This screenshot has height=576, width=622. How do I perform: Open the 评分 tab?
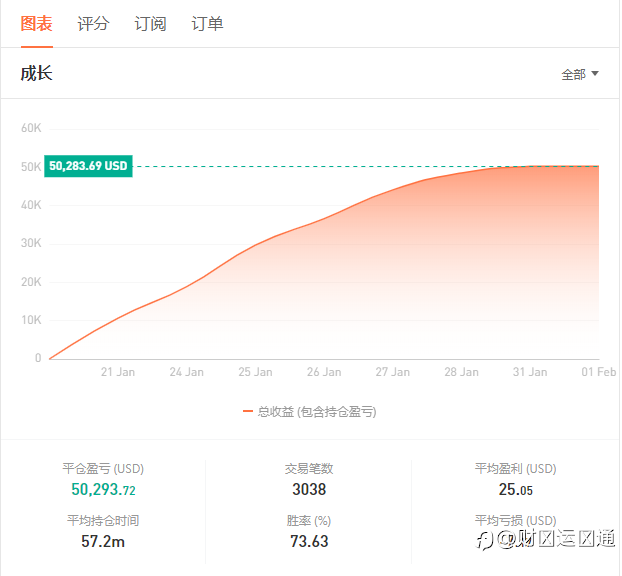click(93, 24)
